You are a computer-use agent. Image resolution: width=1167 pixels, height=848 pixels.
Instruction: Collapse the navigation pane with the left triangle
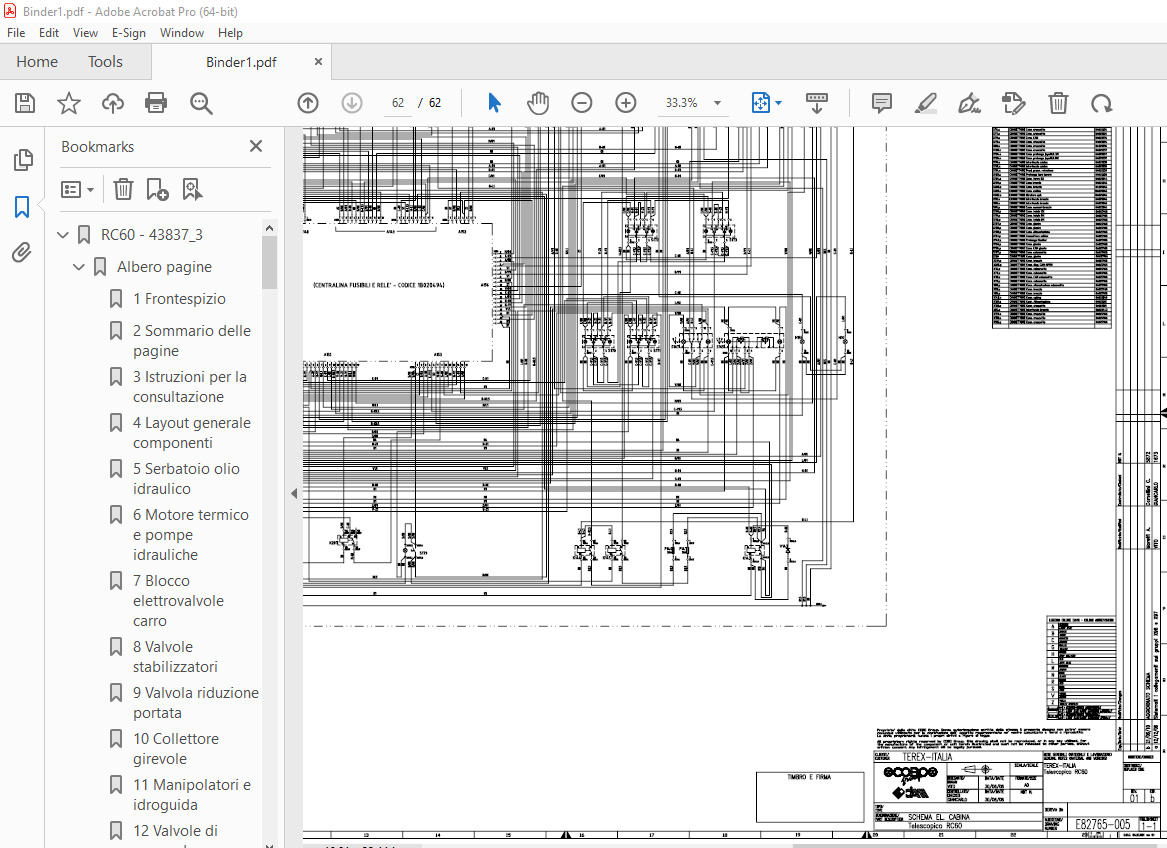click(294, 493)
